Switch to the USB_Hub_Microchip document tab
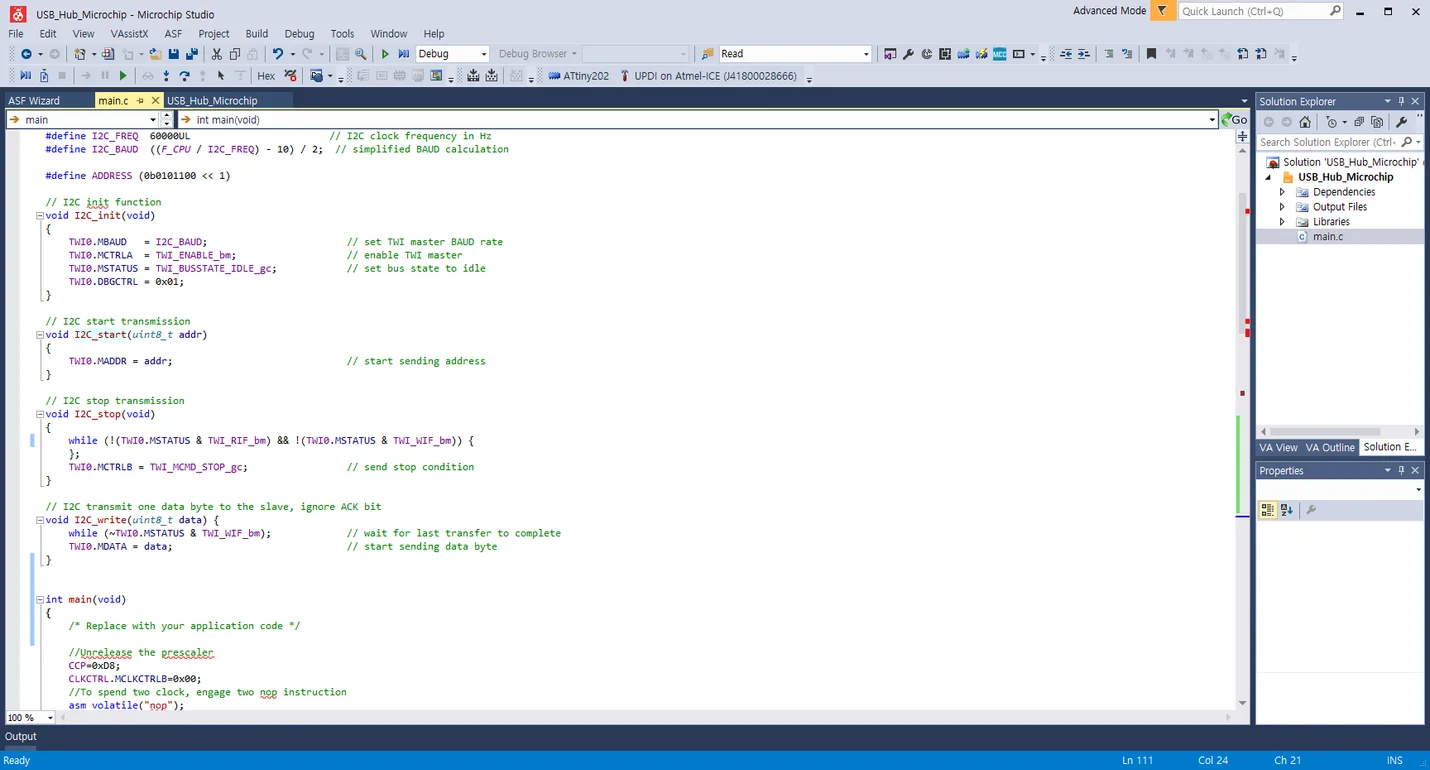Image resolution: width=1430 pixels, height=770 pixels. click(x=212, y=100)
